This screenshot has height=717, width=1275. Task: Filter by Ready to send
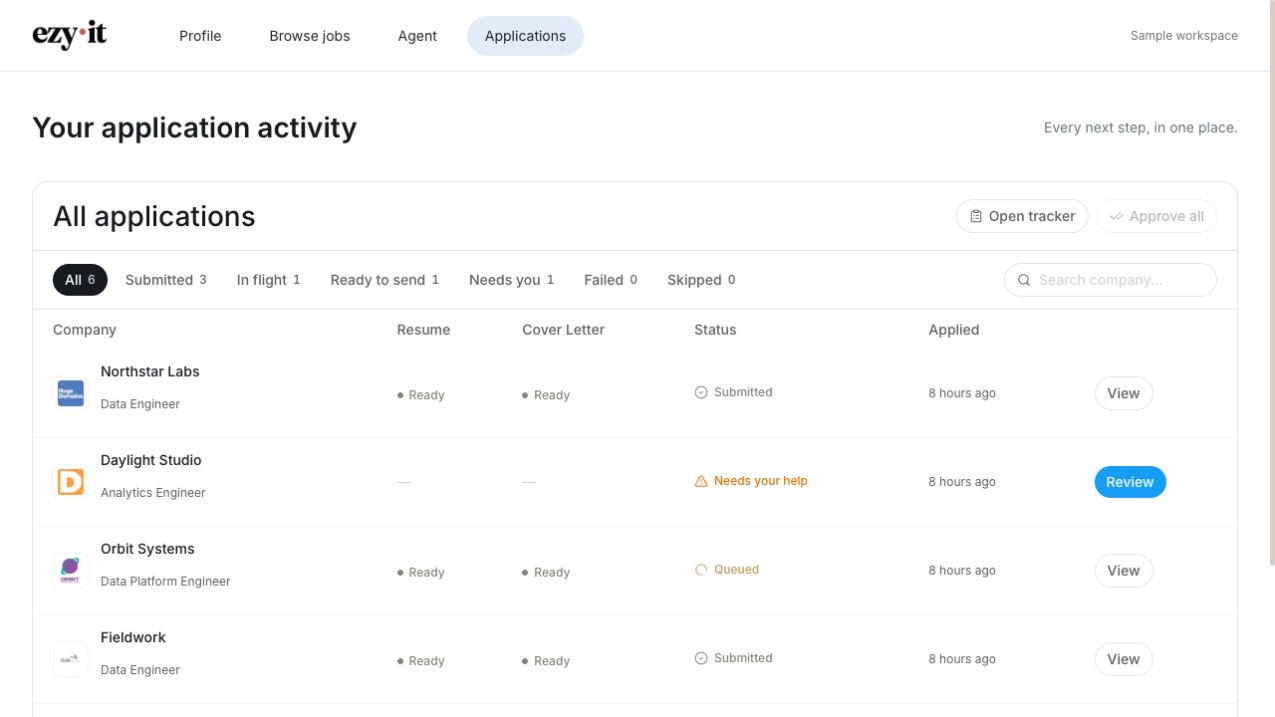(x=385, y=280)
